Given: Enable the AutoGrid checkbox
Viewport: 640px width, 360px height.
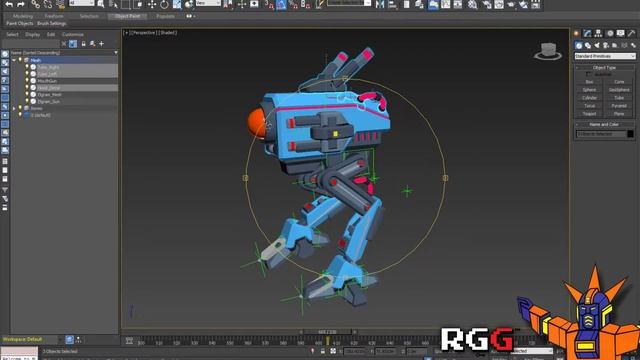Looking at the screenshot, I should coord(588,74).
